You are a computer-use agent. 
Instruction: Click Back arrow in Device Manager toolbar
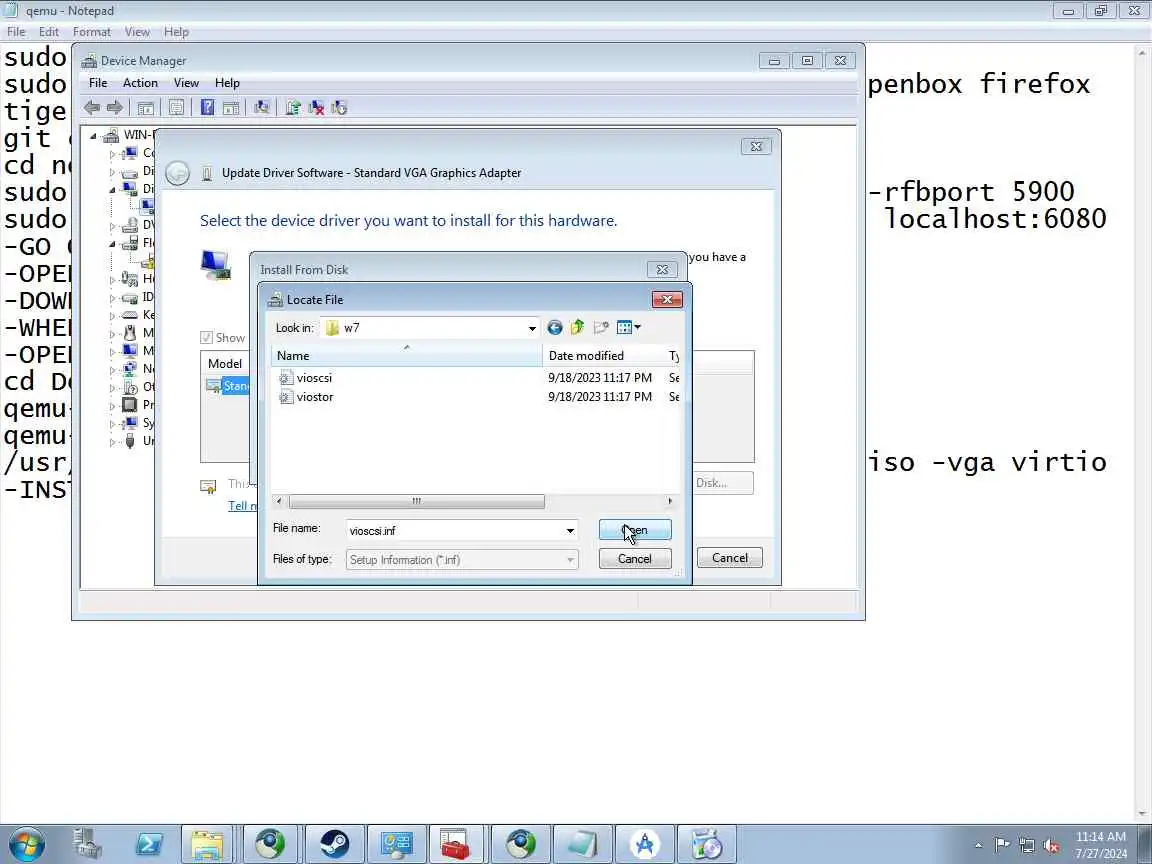pyautogui.click(x=92, y=107)
